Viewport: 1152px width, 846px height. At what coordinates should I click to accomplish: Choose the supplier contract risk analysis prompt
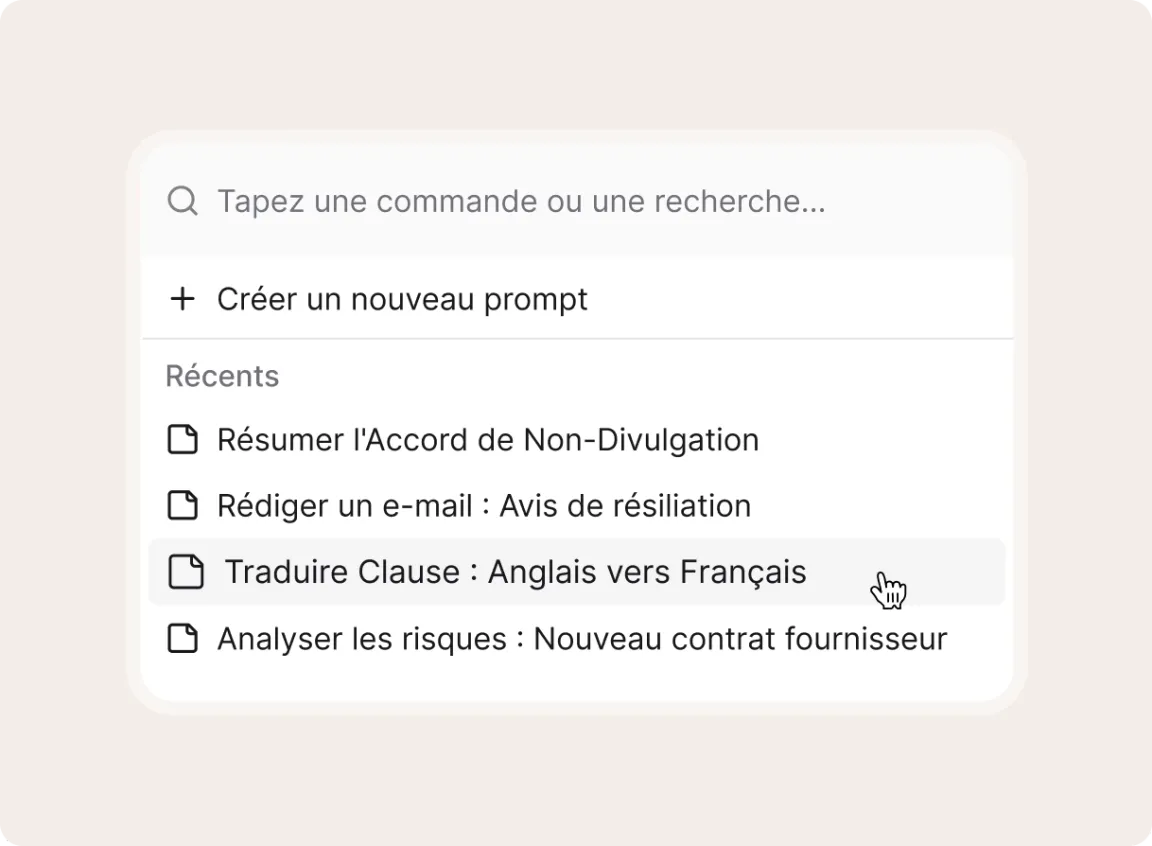click(581, 638)
